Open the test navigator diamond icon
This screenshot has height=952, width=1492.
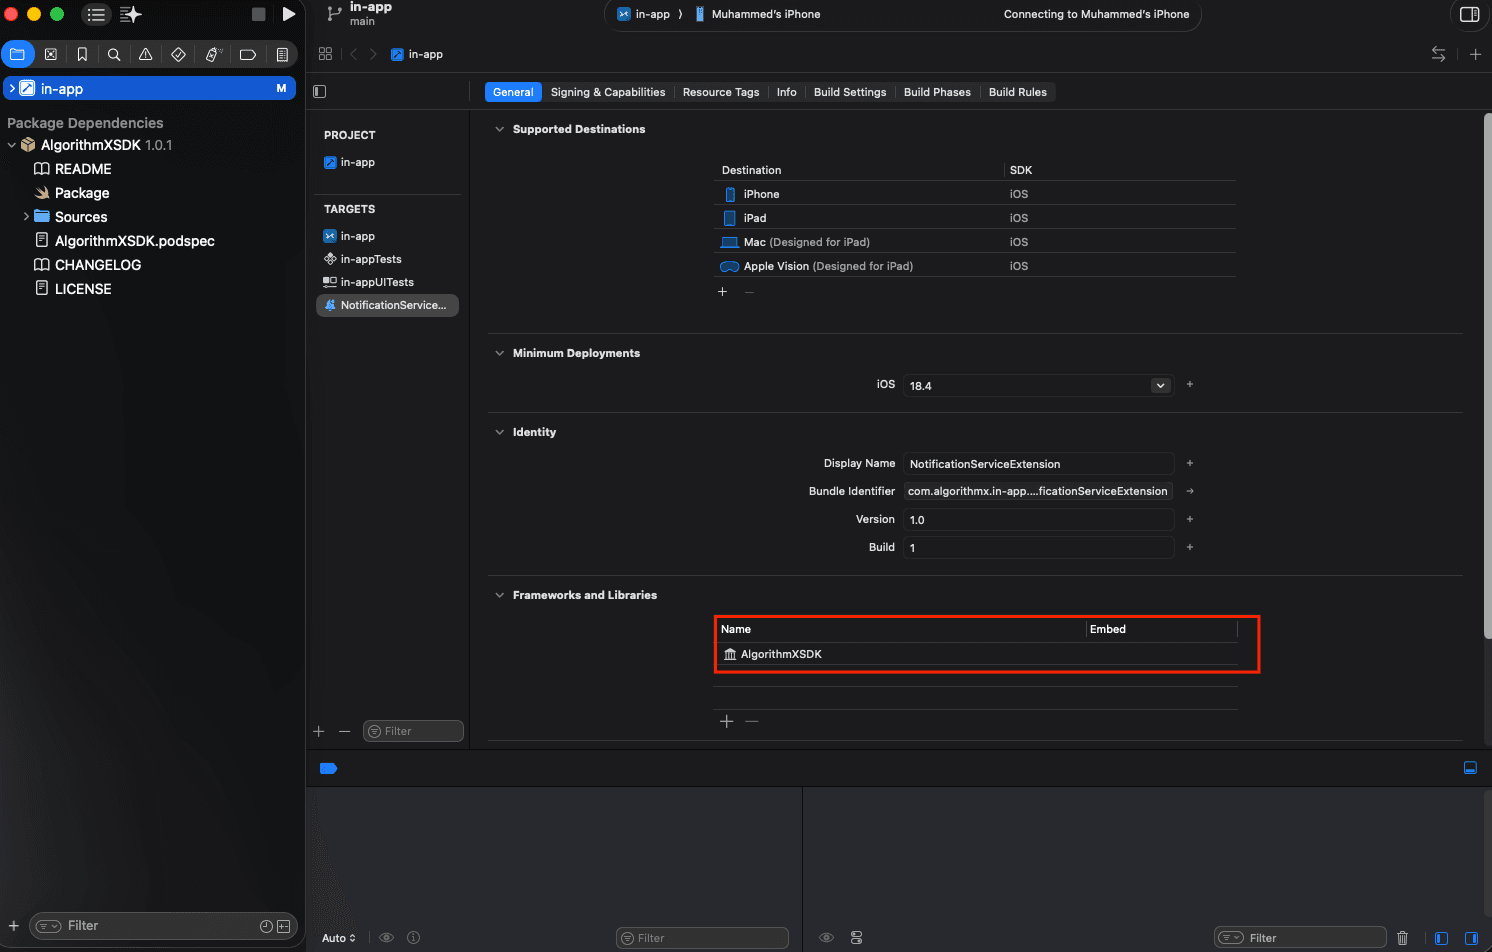click(x=178, y=54)
